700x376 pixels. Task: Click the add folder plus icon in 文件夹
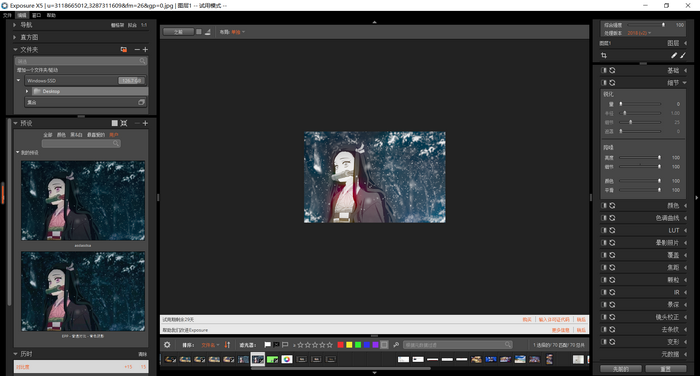[145, 50]
